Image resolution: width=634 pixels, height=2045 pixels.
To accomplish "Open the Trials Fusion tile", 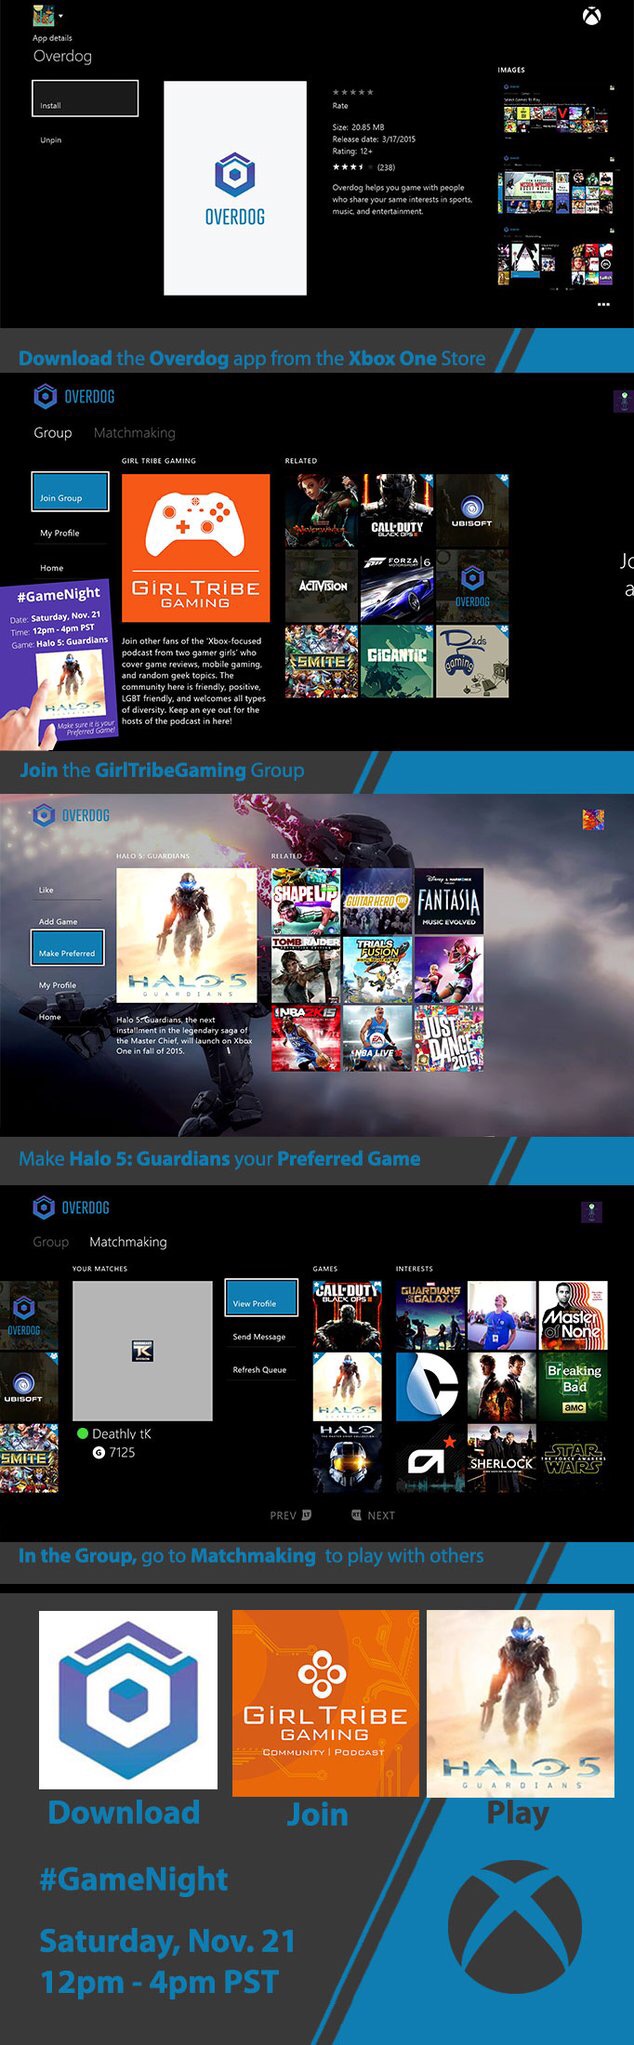I will point(377,970).
